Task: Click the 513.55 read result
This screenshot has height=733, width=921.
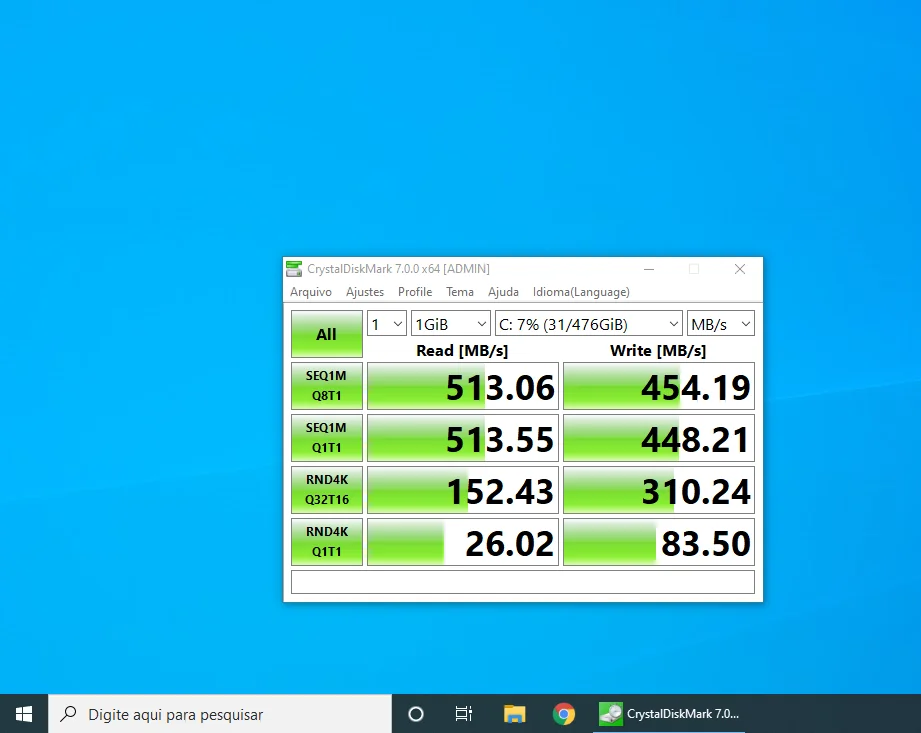Action: pos(463,438)
